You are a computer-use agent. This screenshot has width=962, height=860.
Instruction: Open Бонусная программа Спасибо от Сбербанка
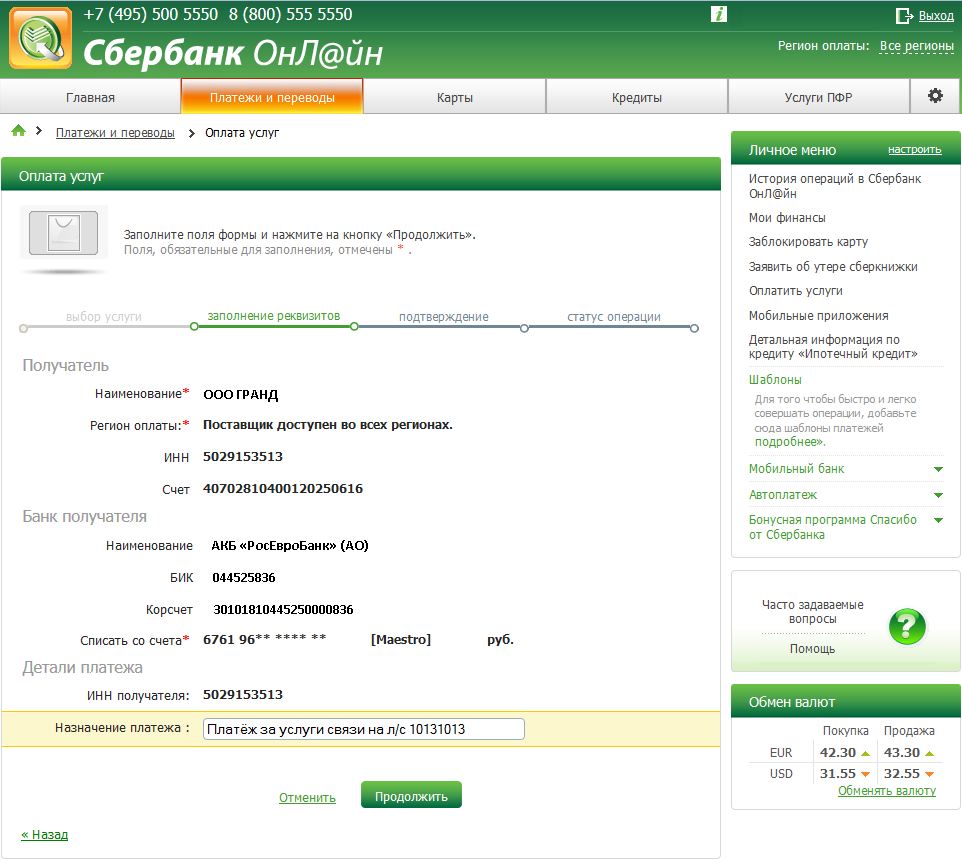click(x=833, y=527)
